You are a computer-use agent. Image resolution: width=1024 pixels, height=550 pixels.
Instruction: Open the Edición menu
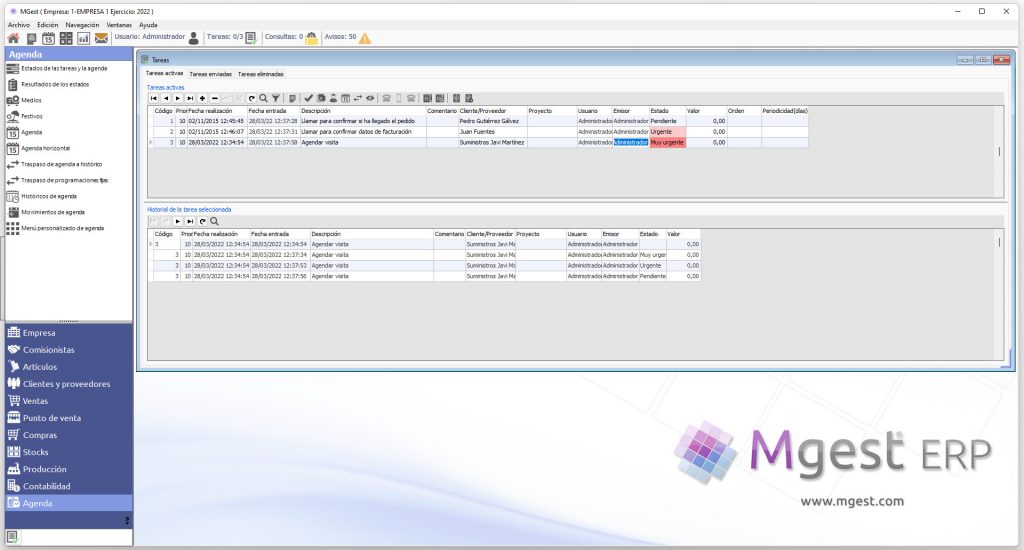coord(48,25)
